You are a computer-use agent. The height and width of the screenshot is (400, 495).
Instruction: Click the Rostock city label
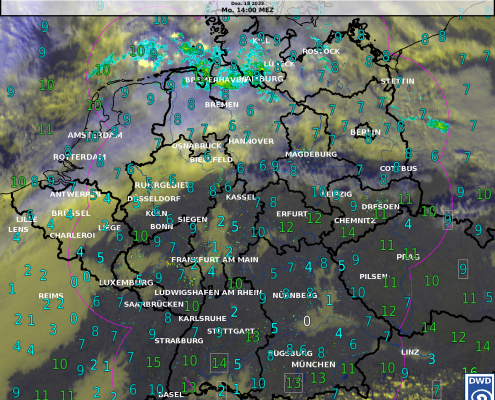click(321, 51)
